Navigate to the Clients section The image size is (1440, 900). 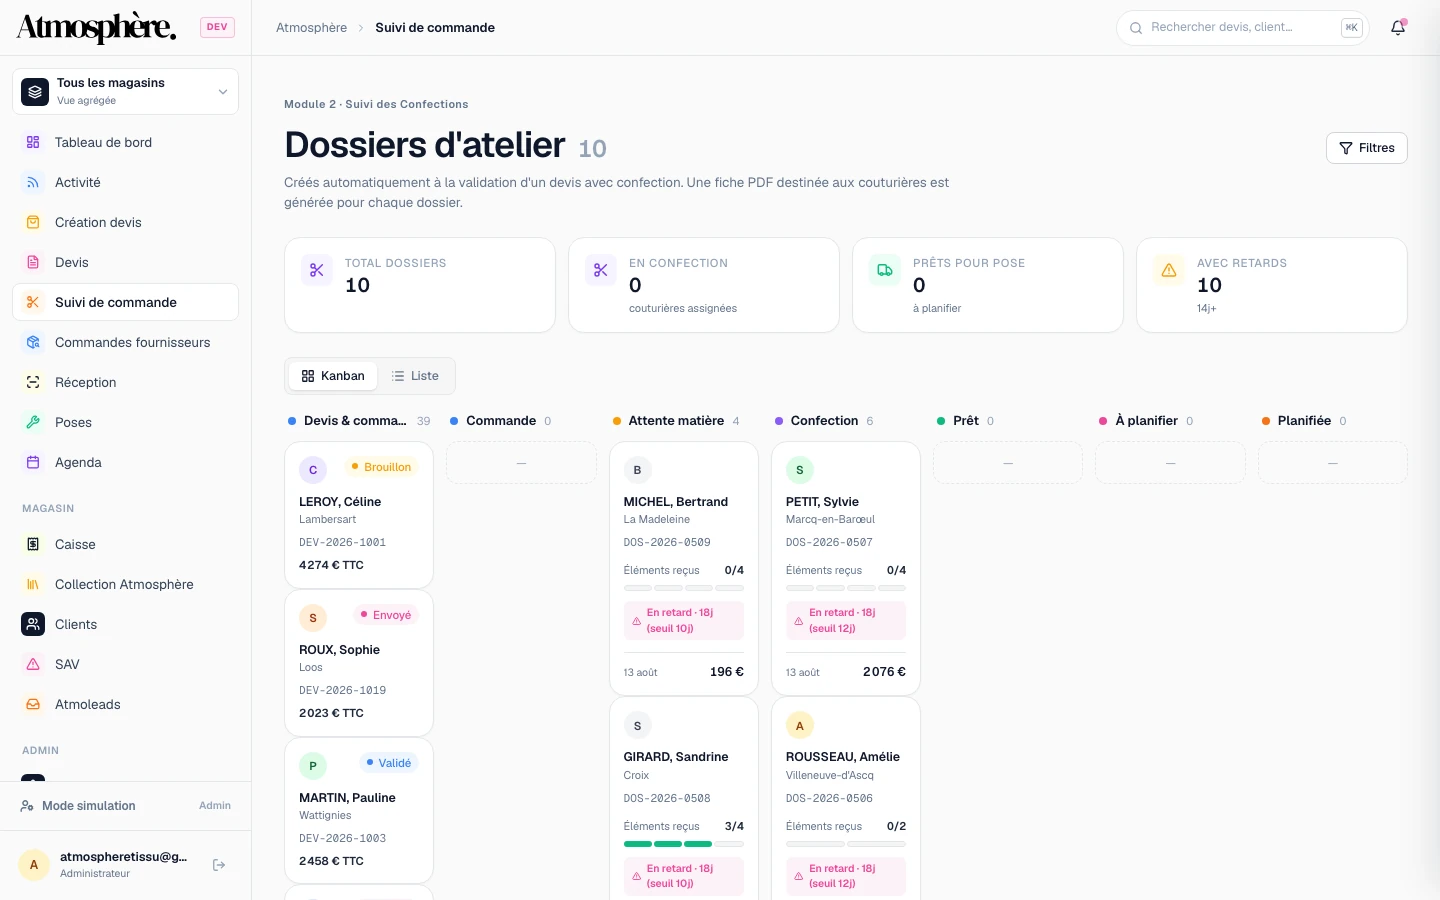click(x=126, y=624)
